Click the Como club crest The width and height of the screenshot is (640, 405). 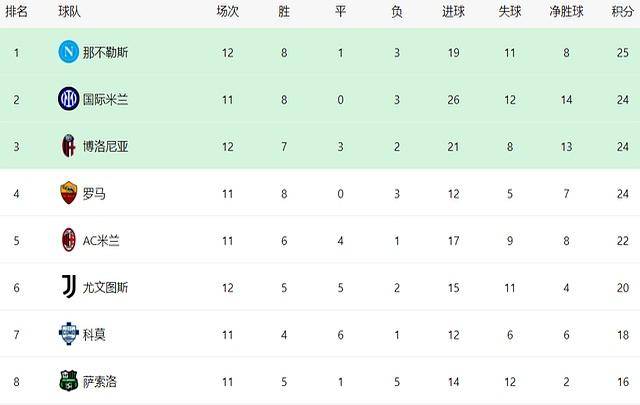[x=68, y=334]
